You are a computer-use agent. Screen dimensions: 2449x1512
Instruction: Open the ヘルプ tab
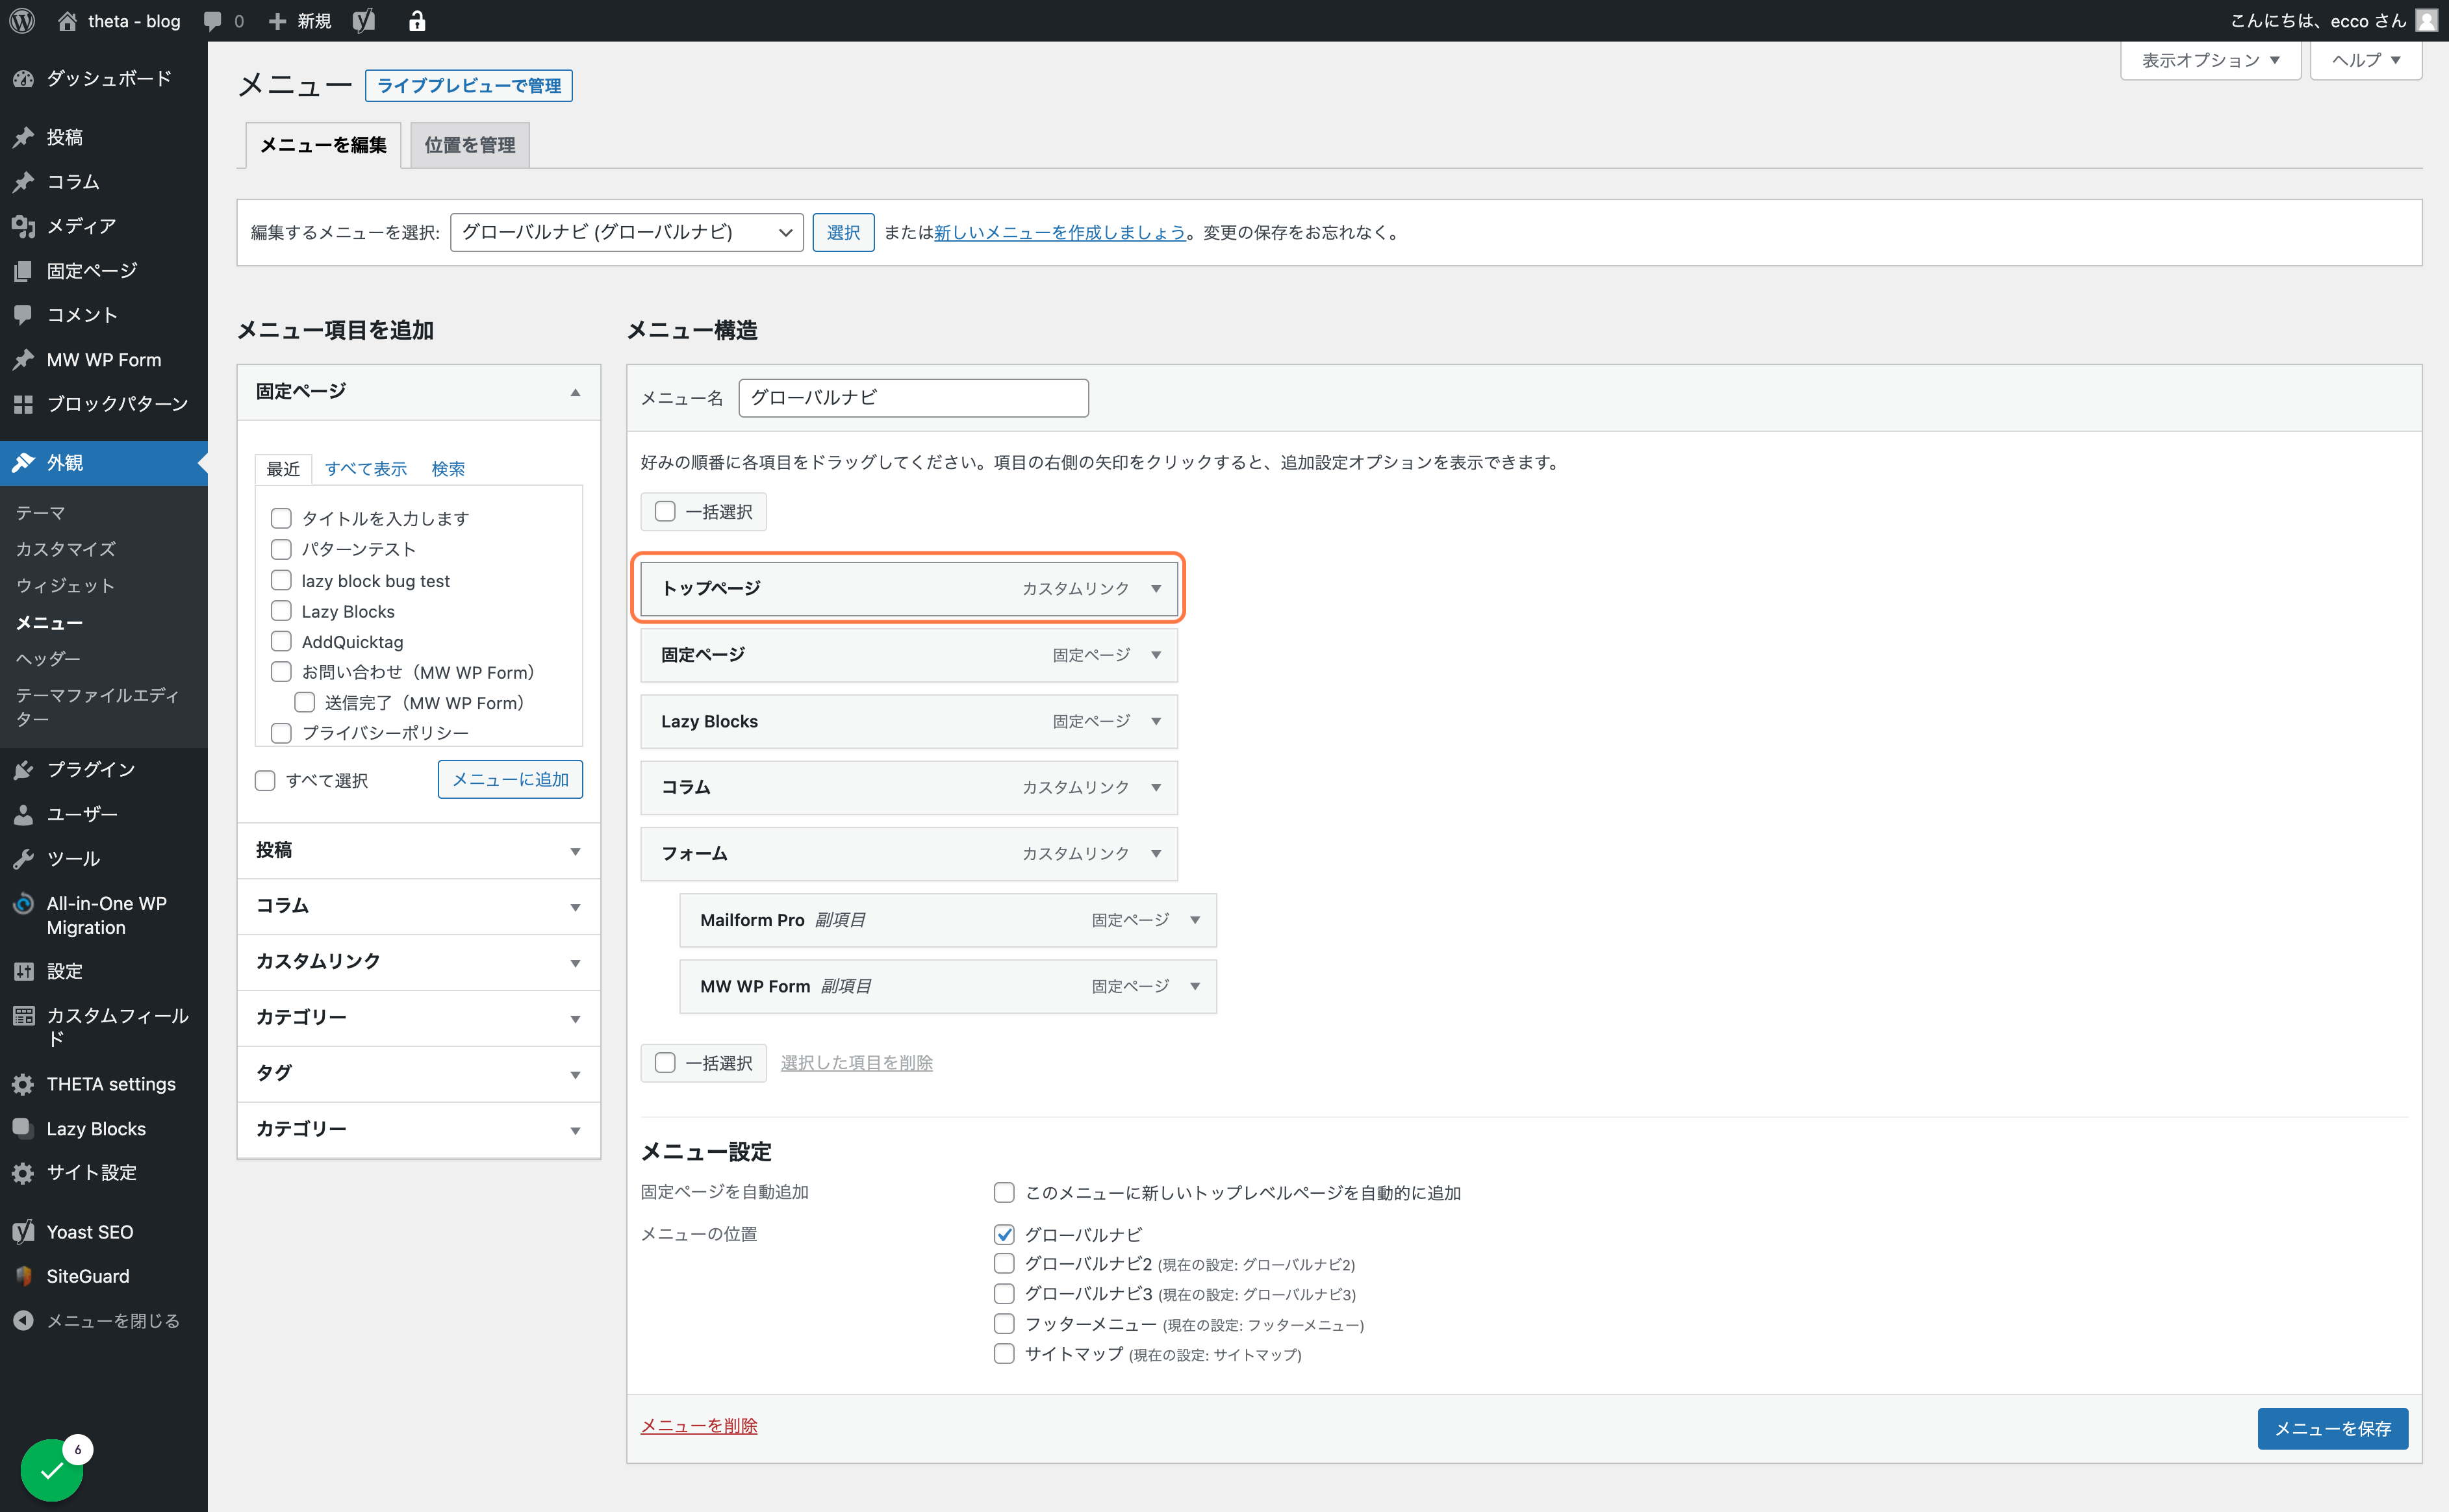click(2366, 60)
